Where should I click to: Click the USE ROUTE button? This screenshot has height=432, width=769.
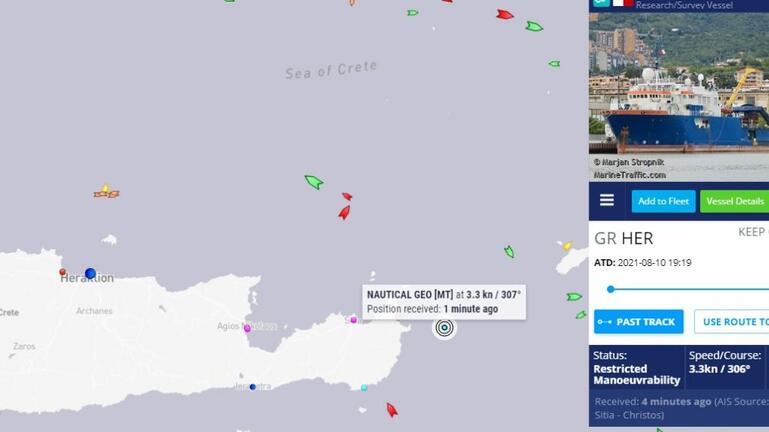732,322
